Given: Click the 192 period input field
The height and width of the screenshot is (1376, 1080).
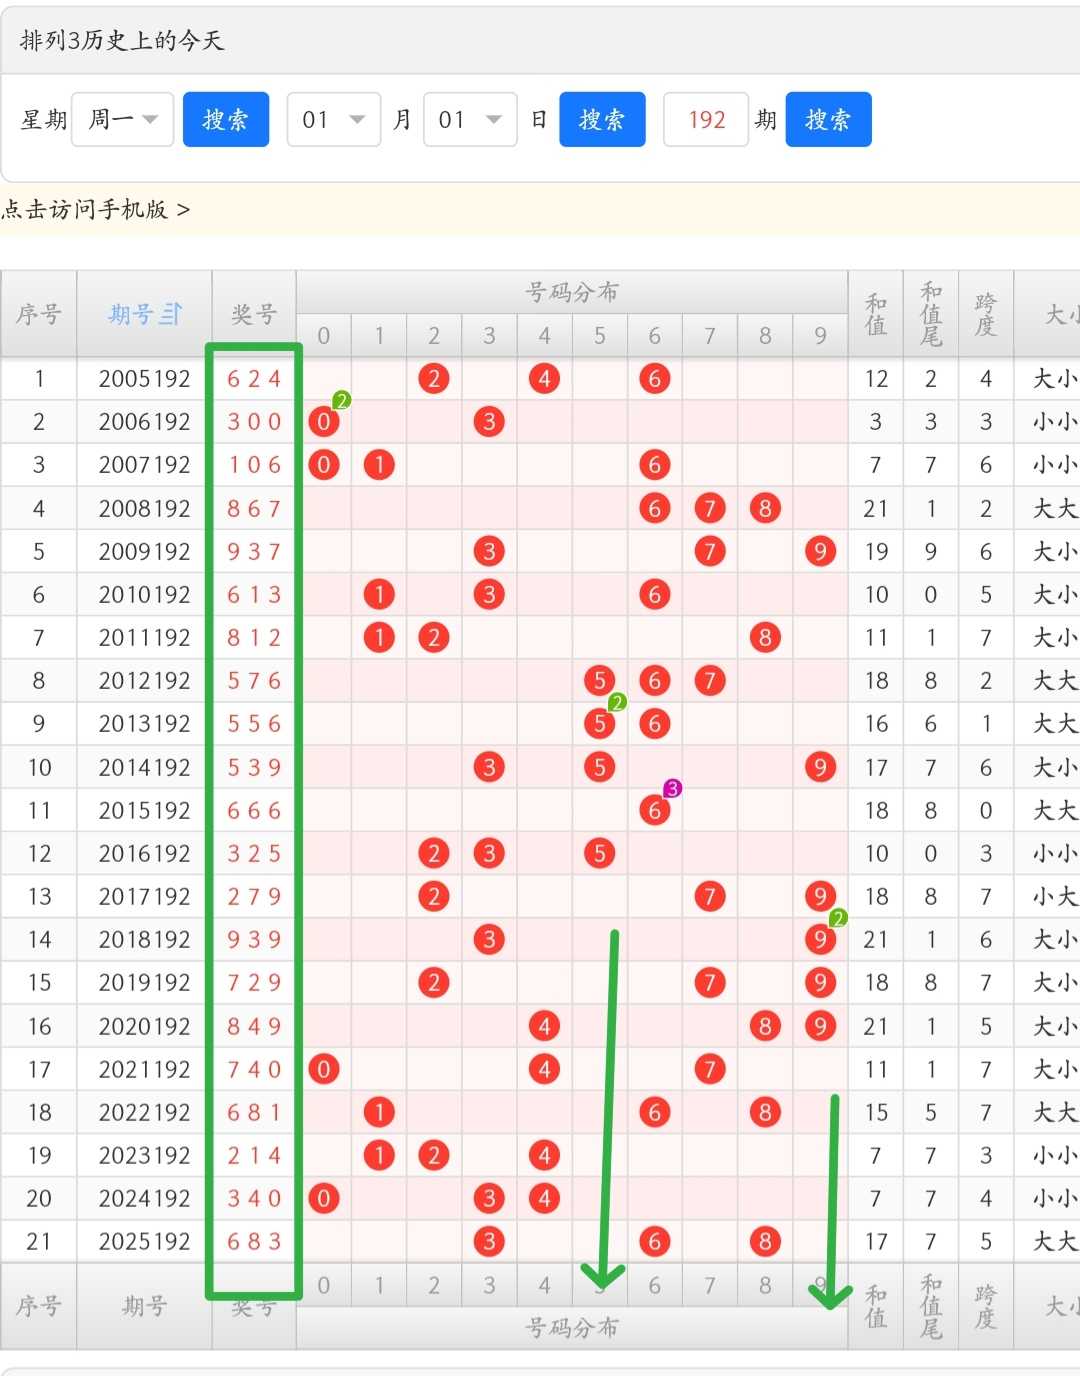Looking at the screenshot, I should click(706, 120).
